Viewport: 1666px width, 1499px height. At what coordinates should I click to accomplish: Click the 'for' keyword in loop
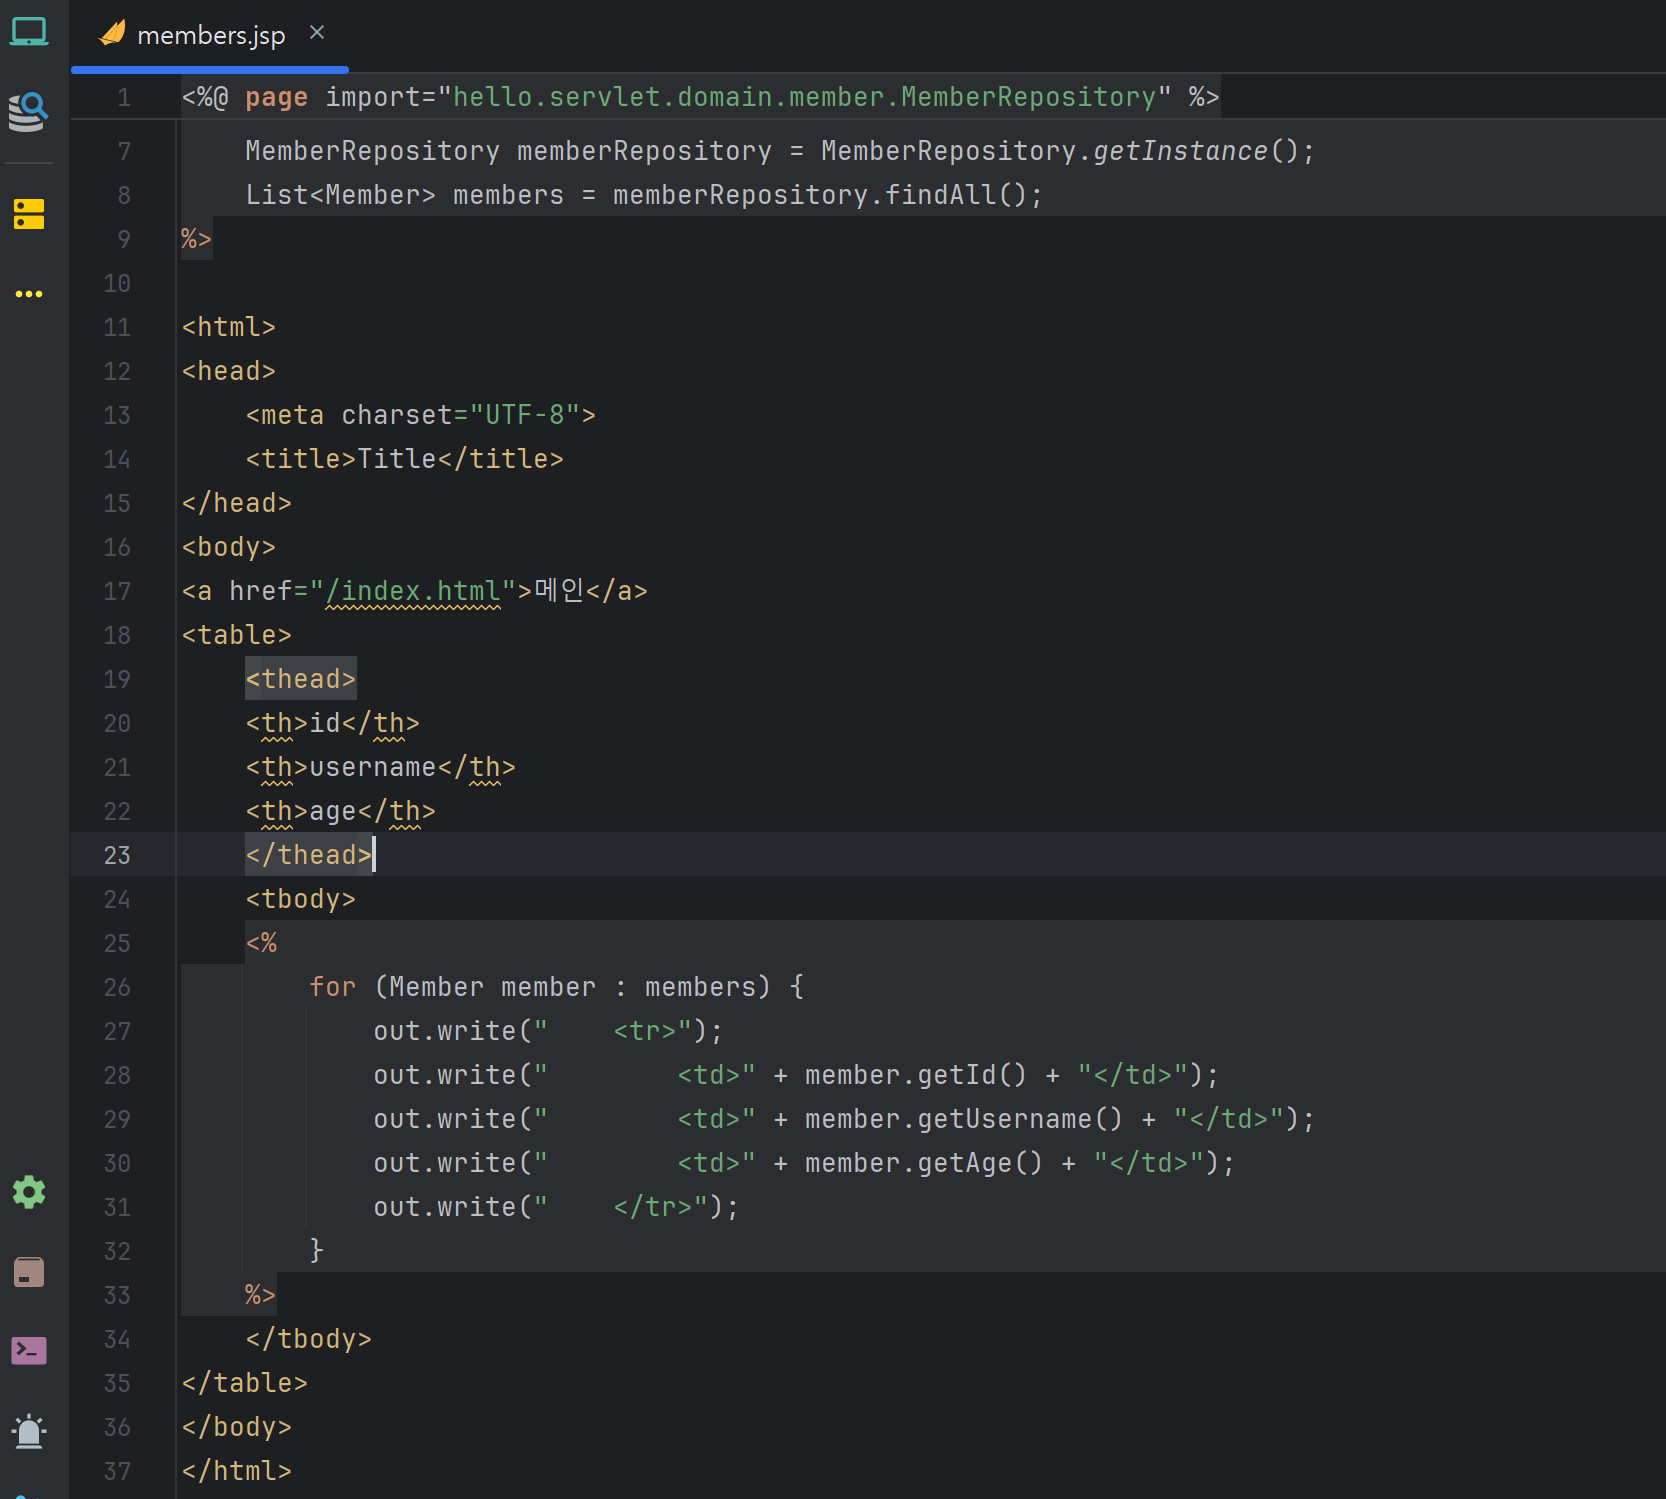(333, 987)
